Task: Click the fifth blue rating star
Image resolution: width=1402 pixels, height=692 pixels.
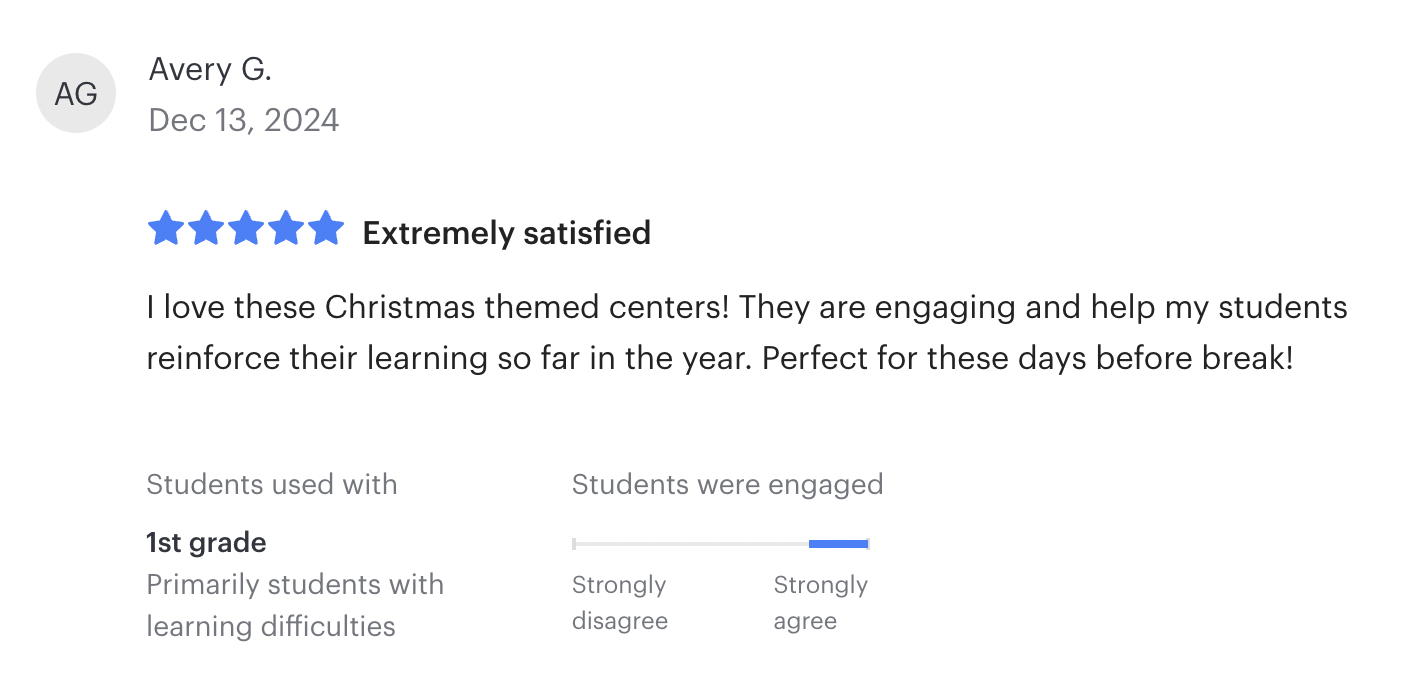Action: point(326,229)
